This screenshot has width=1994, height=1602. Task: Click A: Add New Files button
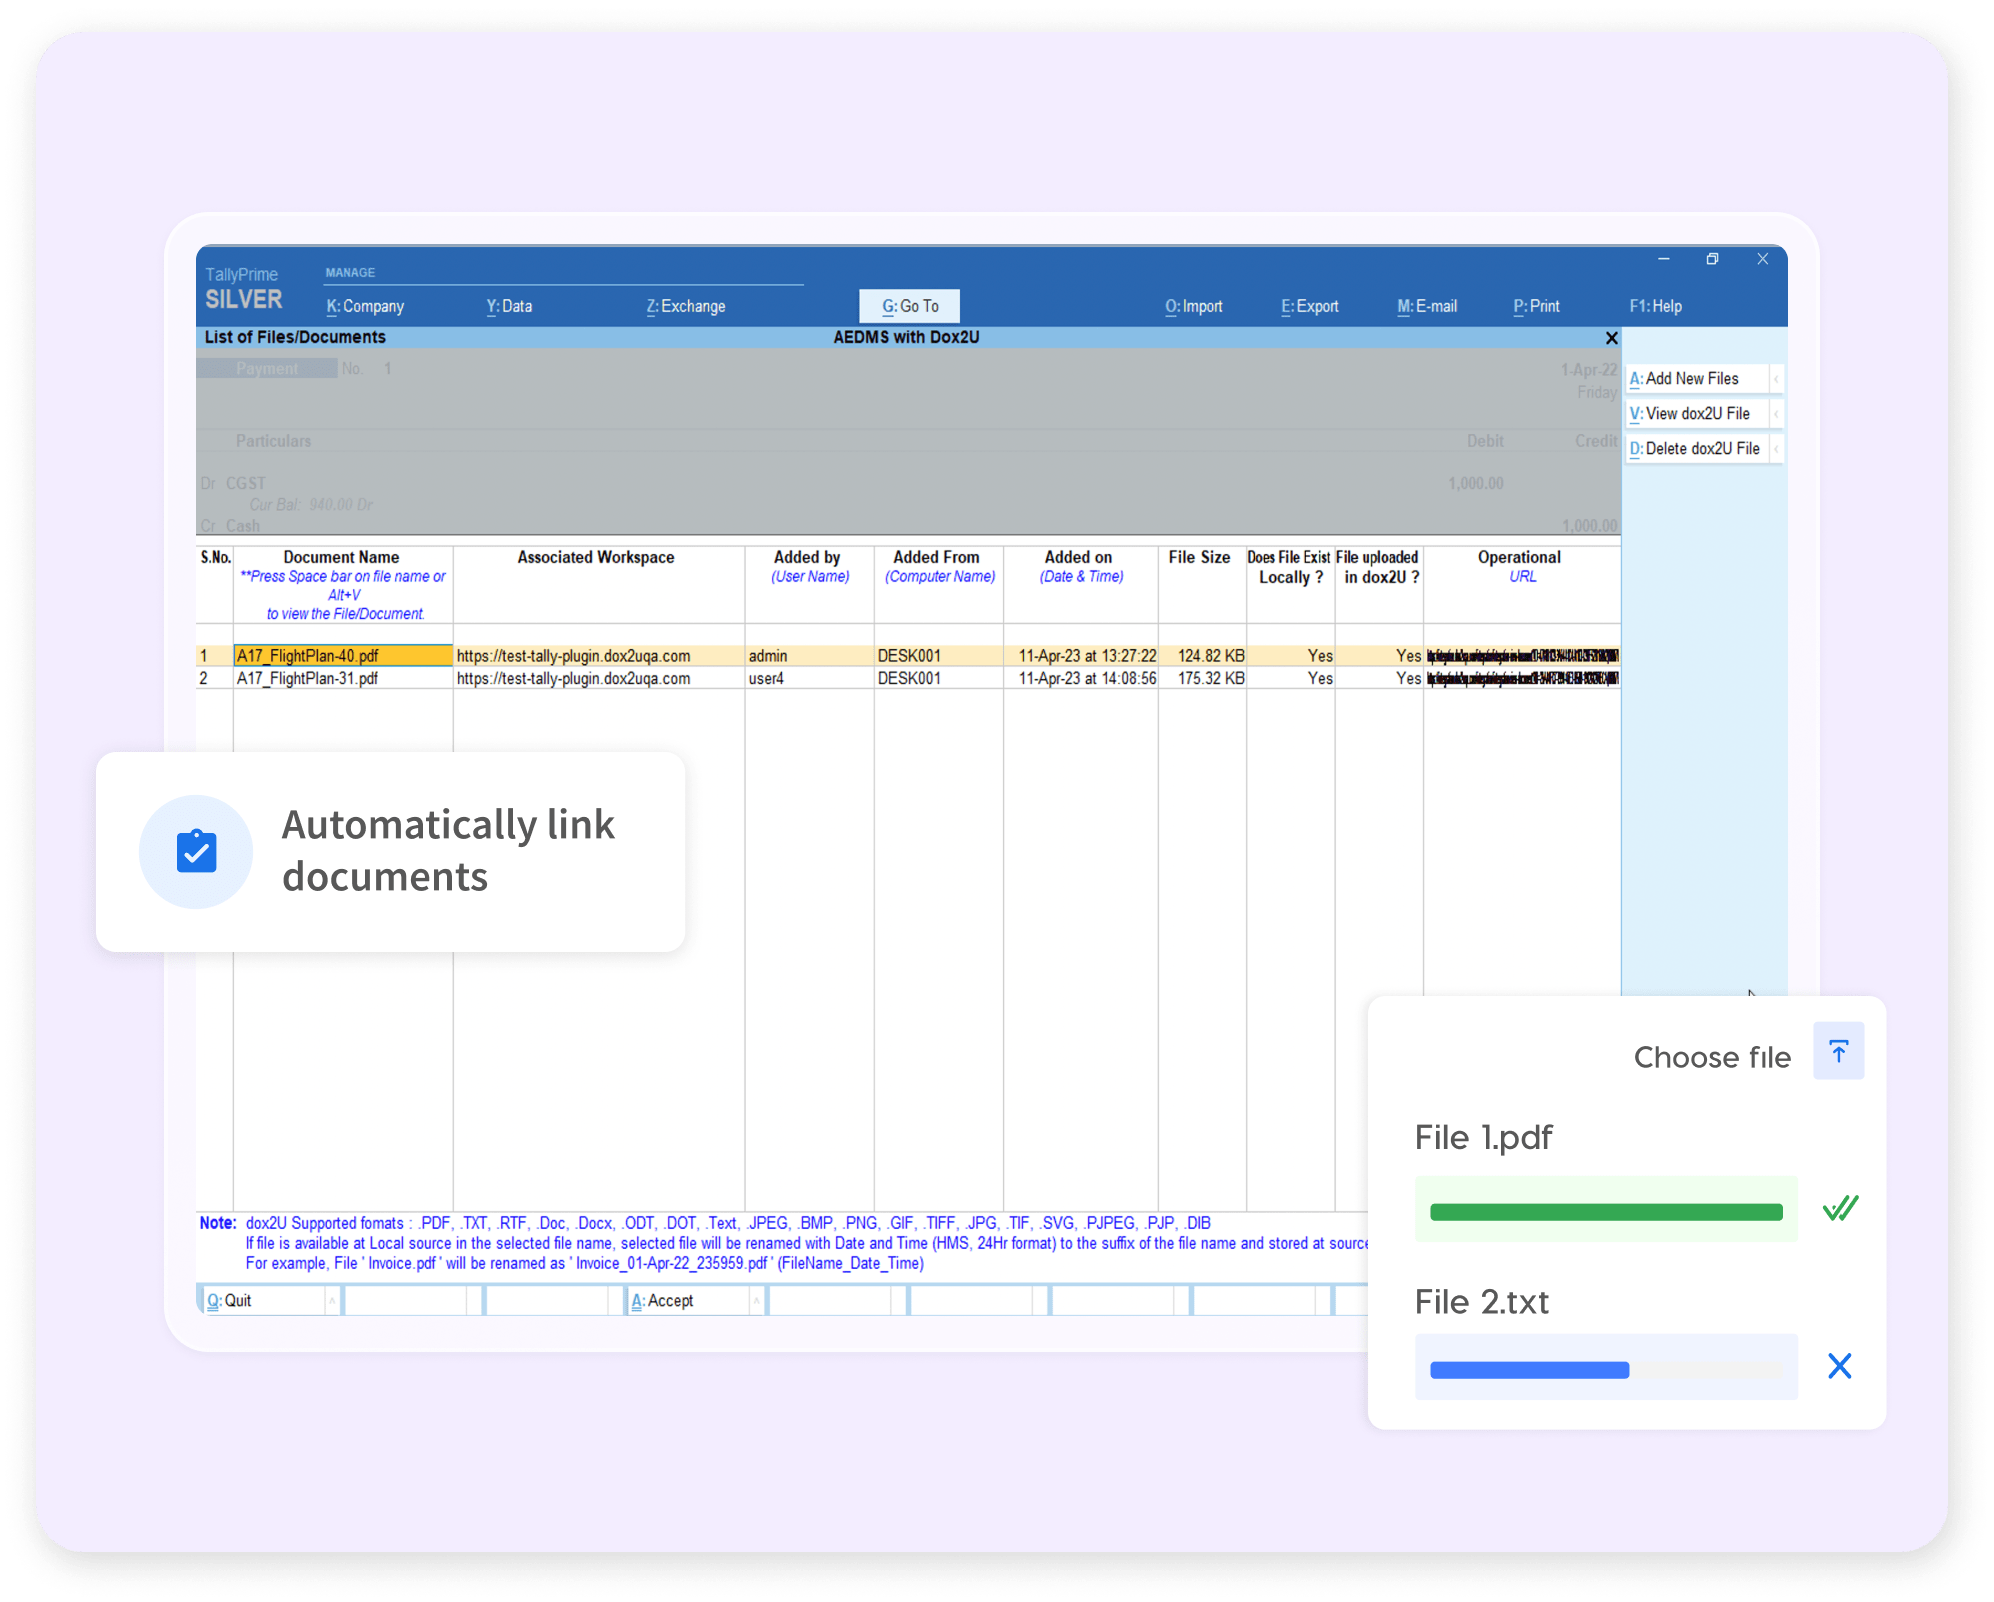pos(1698,378)
